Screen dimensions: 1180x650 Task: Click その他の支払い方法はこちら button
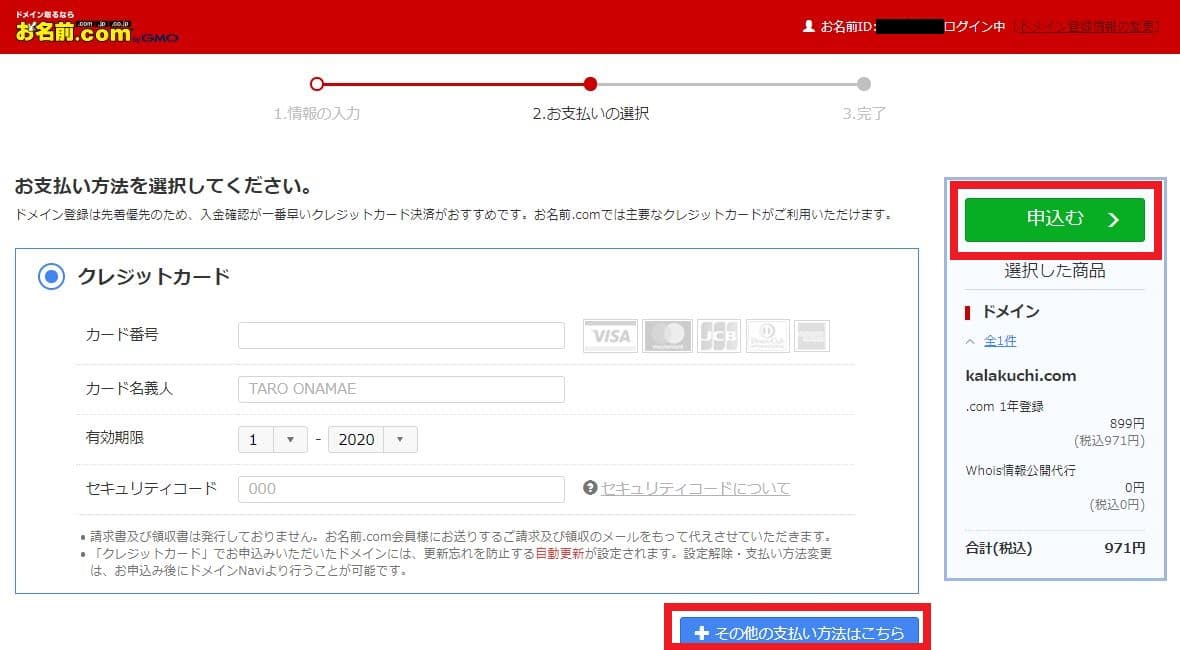point(799,632)
